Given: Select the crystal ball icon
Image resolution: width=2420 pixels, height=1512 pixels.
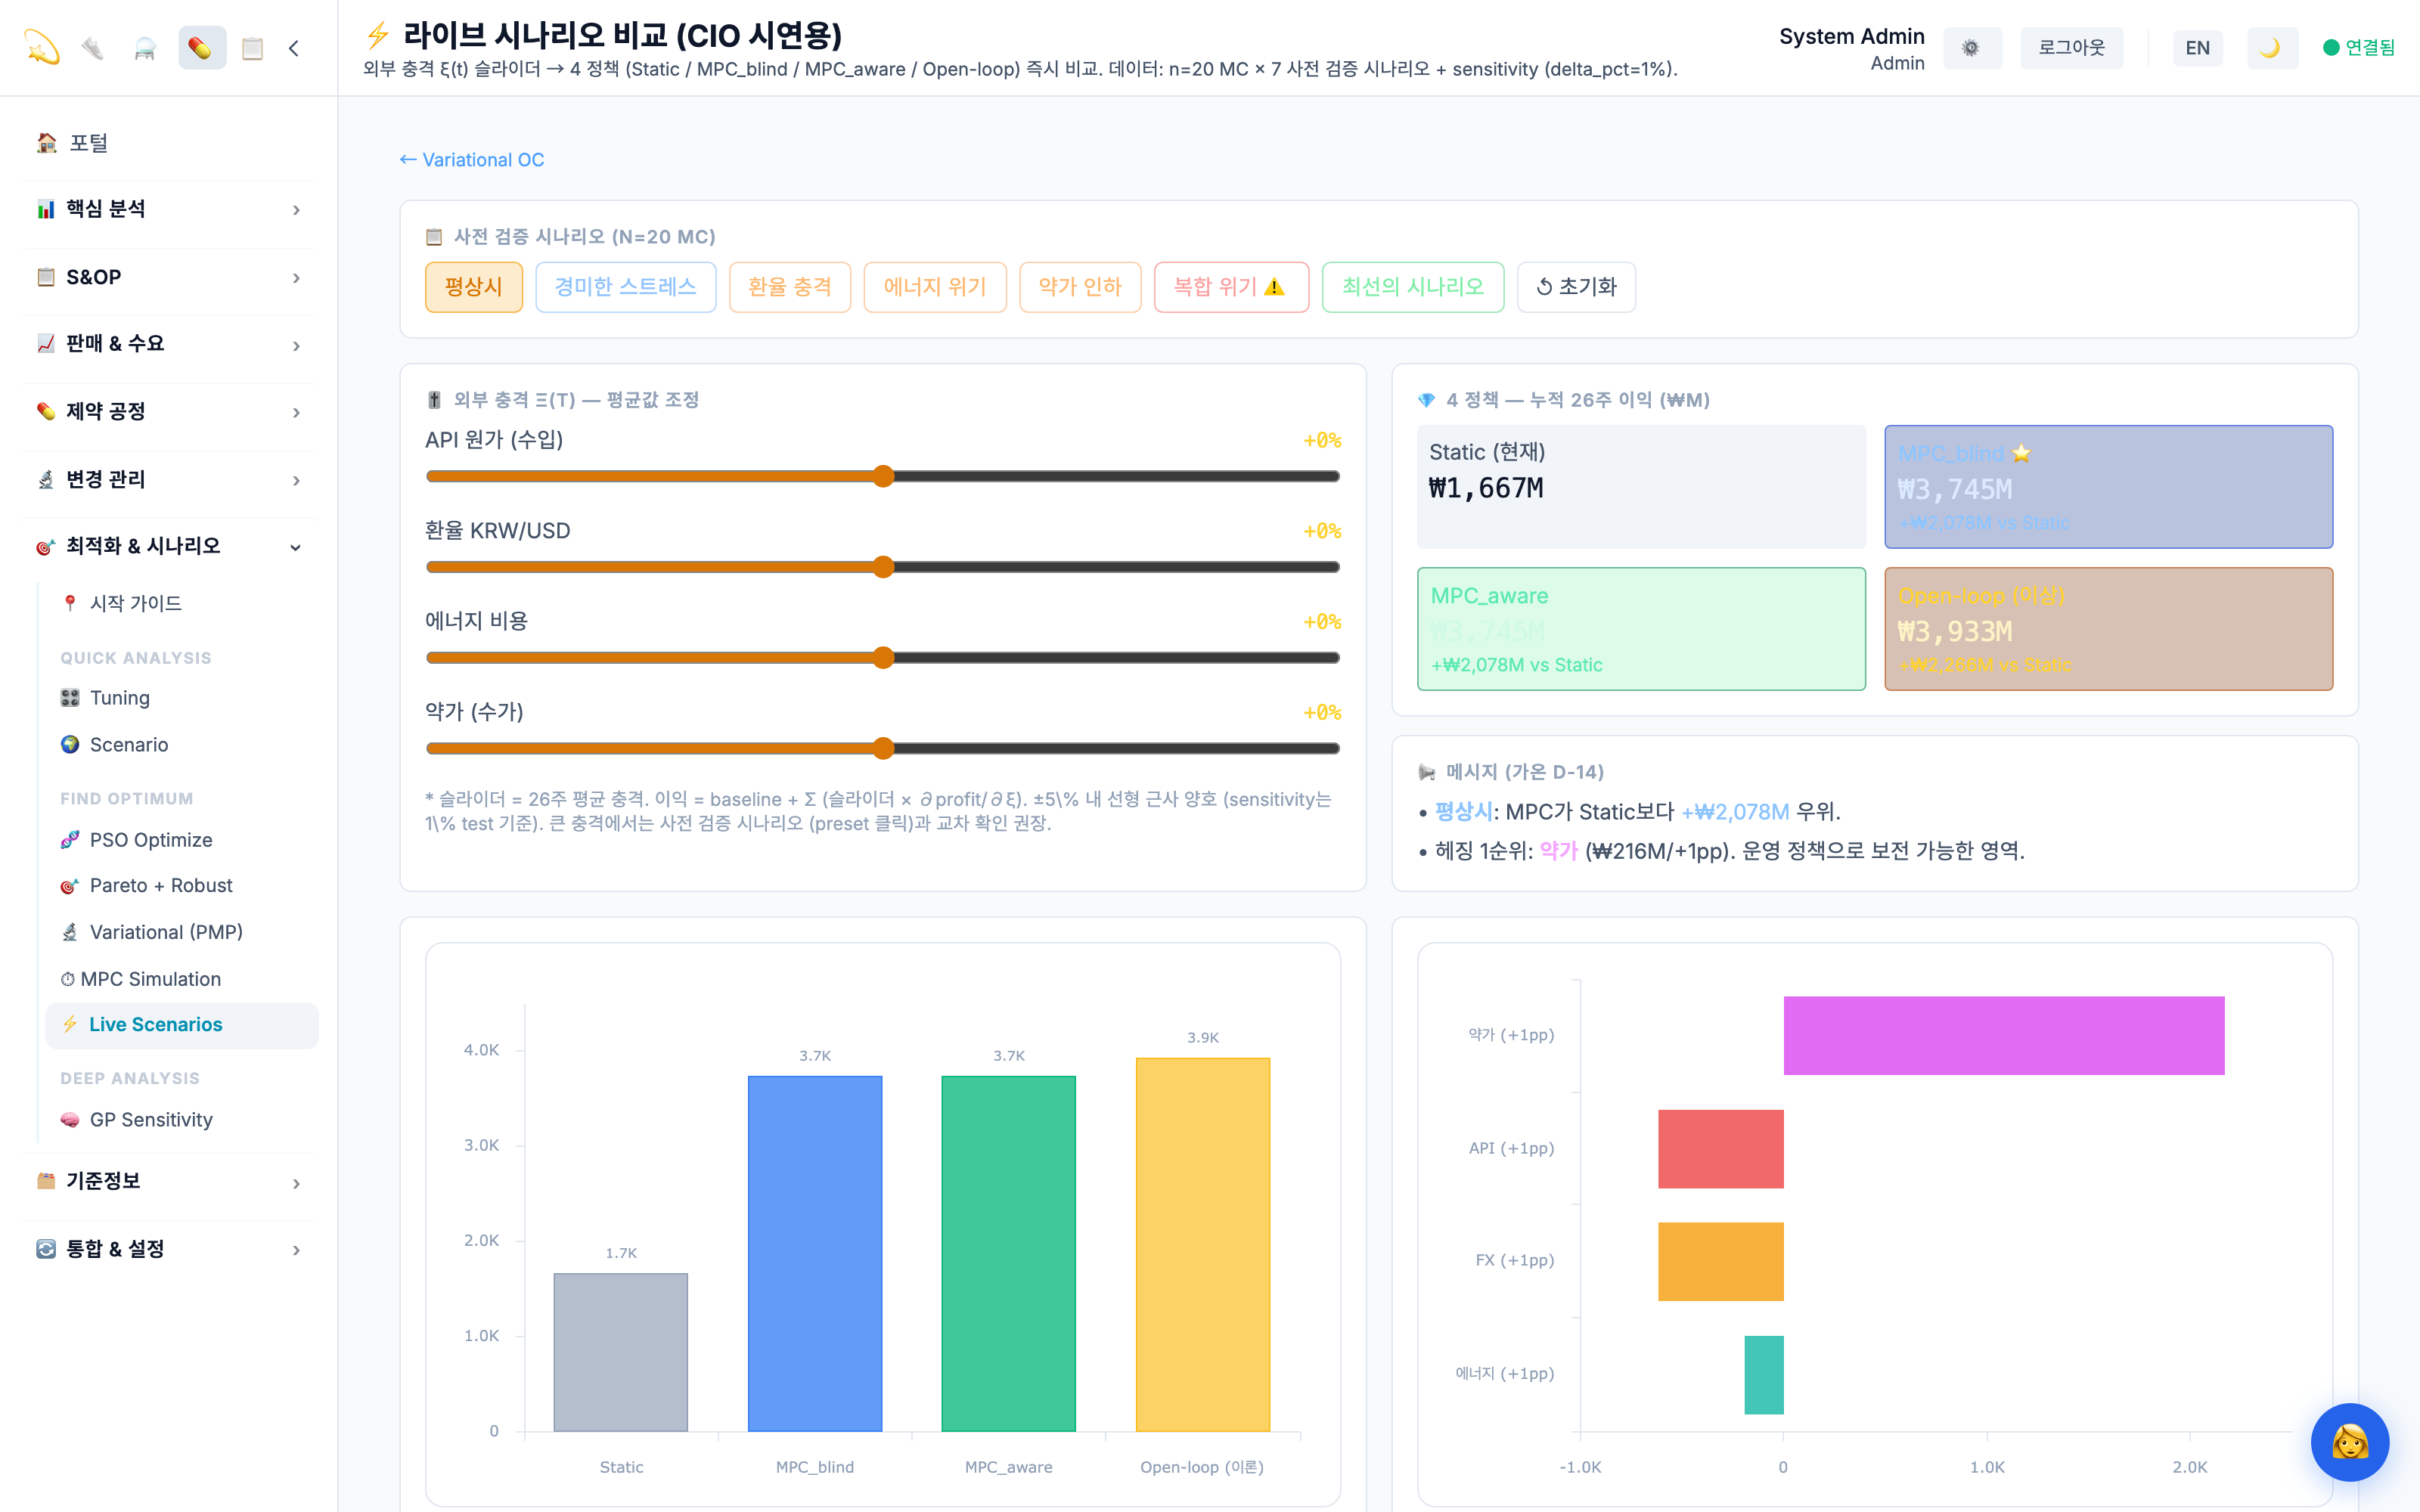Looking at the screenshot, I should click(x=145, y=48).
